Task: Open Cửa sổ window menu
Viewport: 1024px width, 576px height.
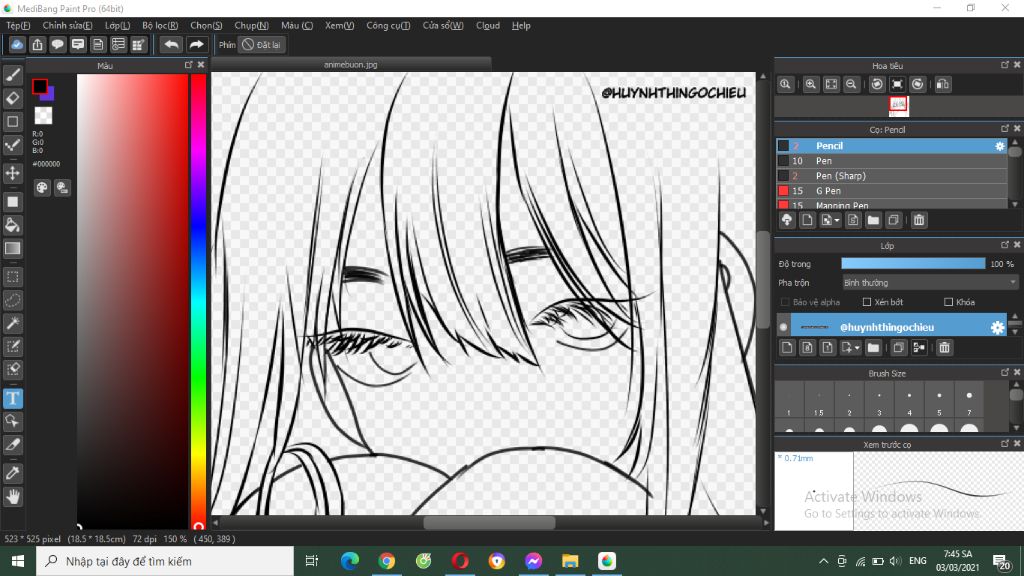Action: [443, 25]
